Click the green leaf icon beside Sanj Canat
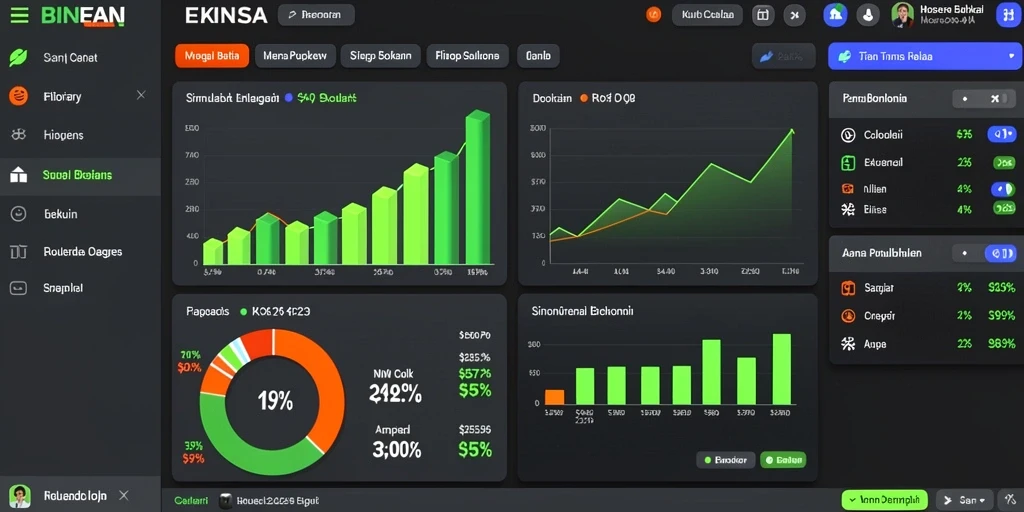1024x512 pixels. pos(18,57)
